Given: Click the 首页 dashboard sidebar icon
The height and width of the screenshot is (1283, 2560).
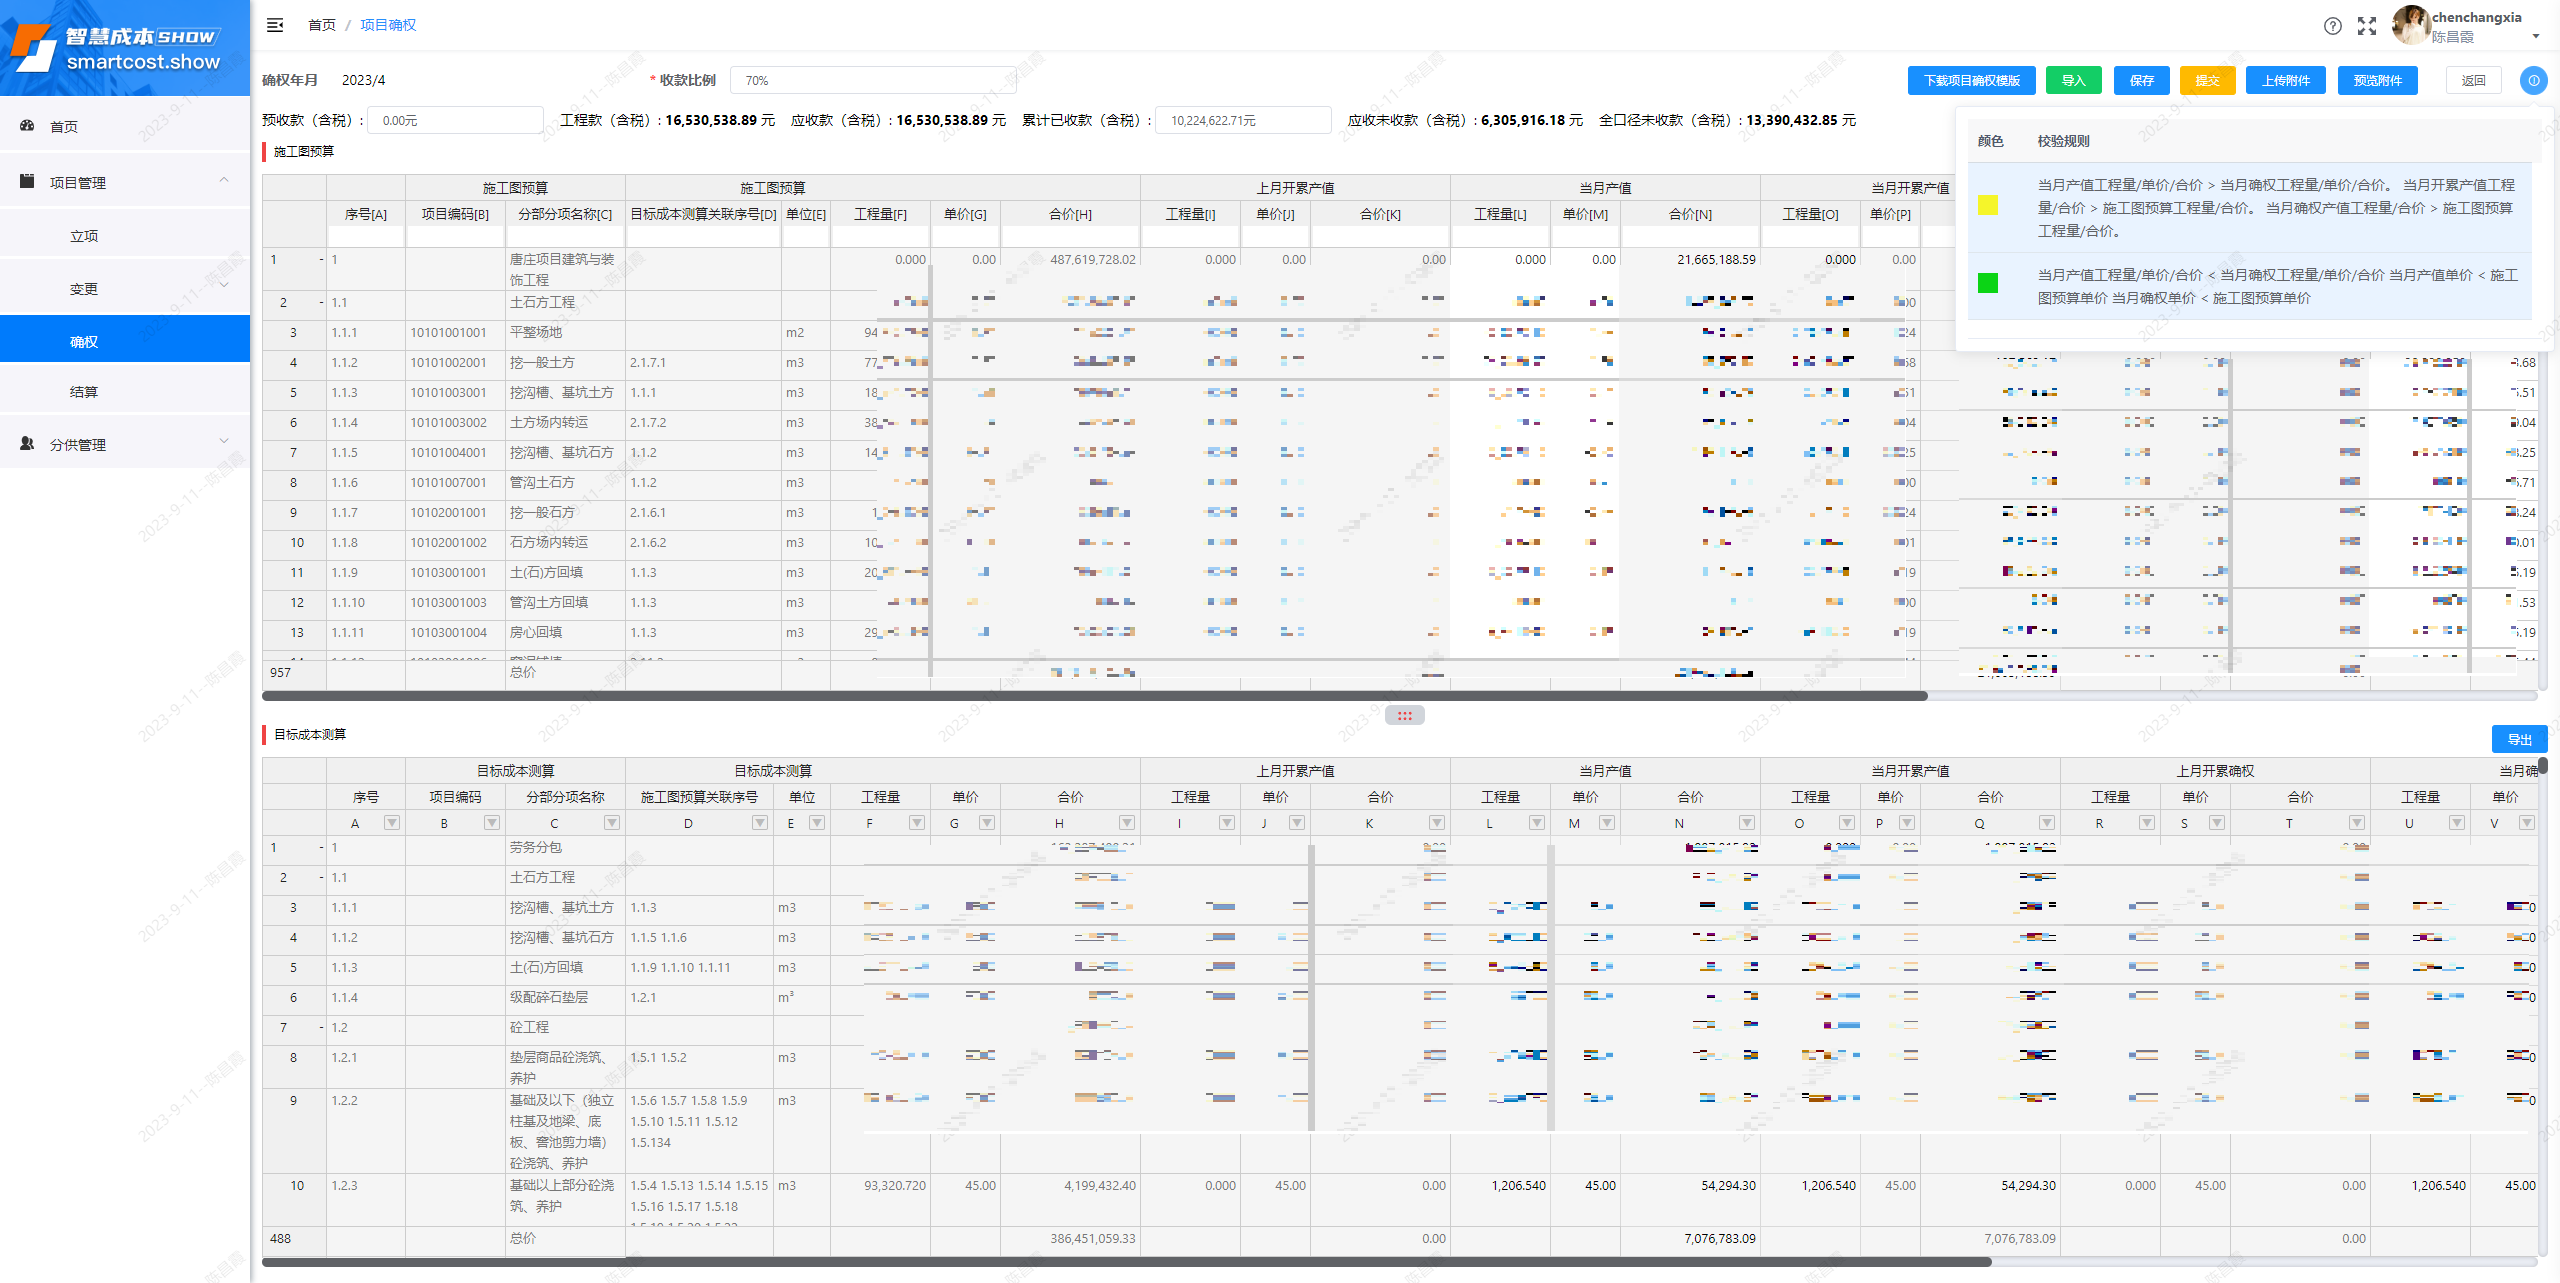Looking at the screenshot, I should click(x=27, y=126).
